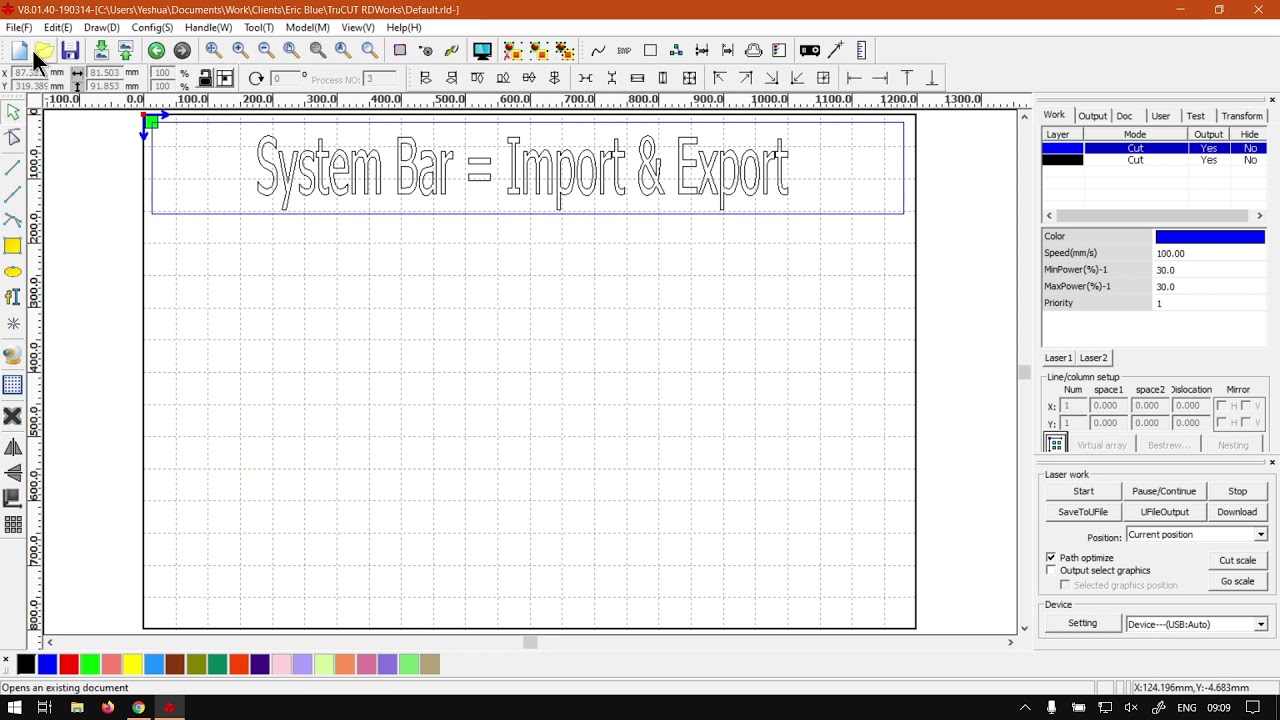
Task: Select the yellow Rectangle drawing tool
Action: tap(13, 246)
